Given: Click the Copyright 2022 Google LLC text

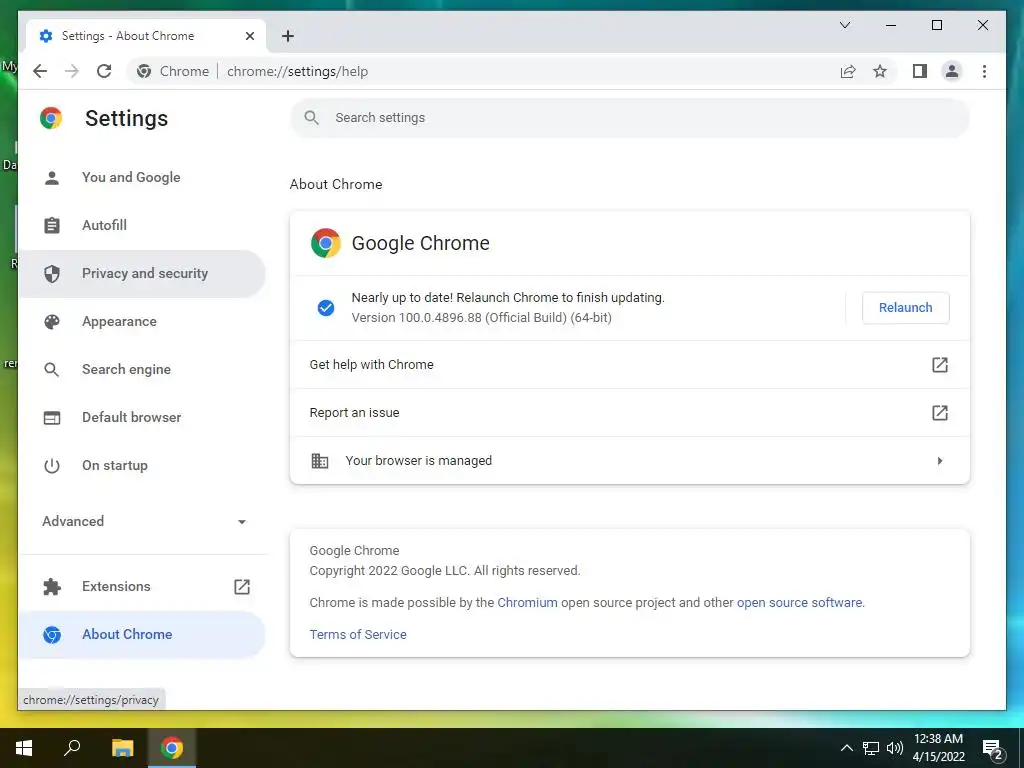Looking at the screenshot, I should (445, 571).
